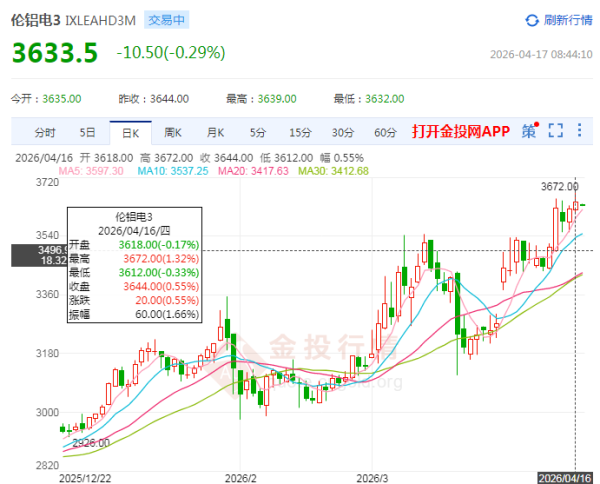Open the vertical three-dot more menu
The image size is (600, 484).
[580, 130]
